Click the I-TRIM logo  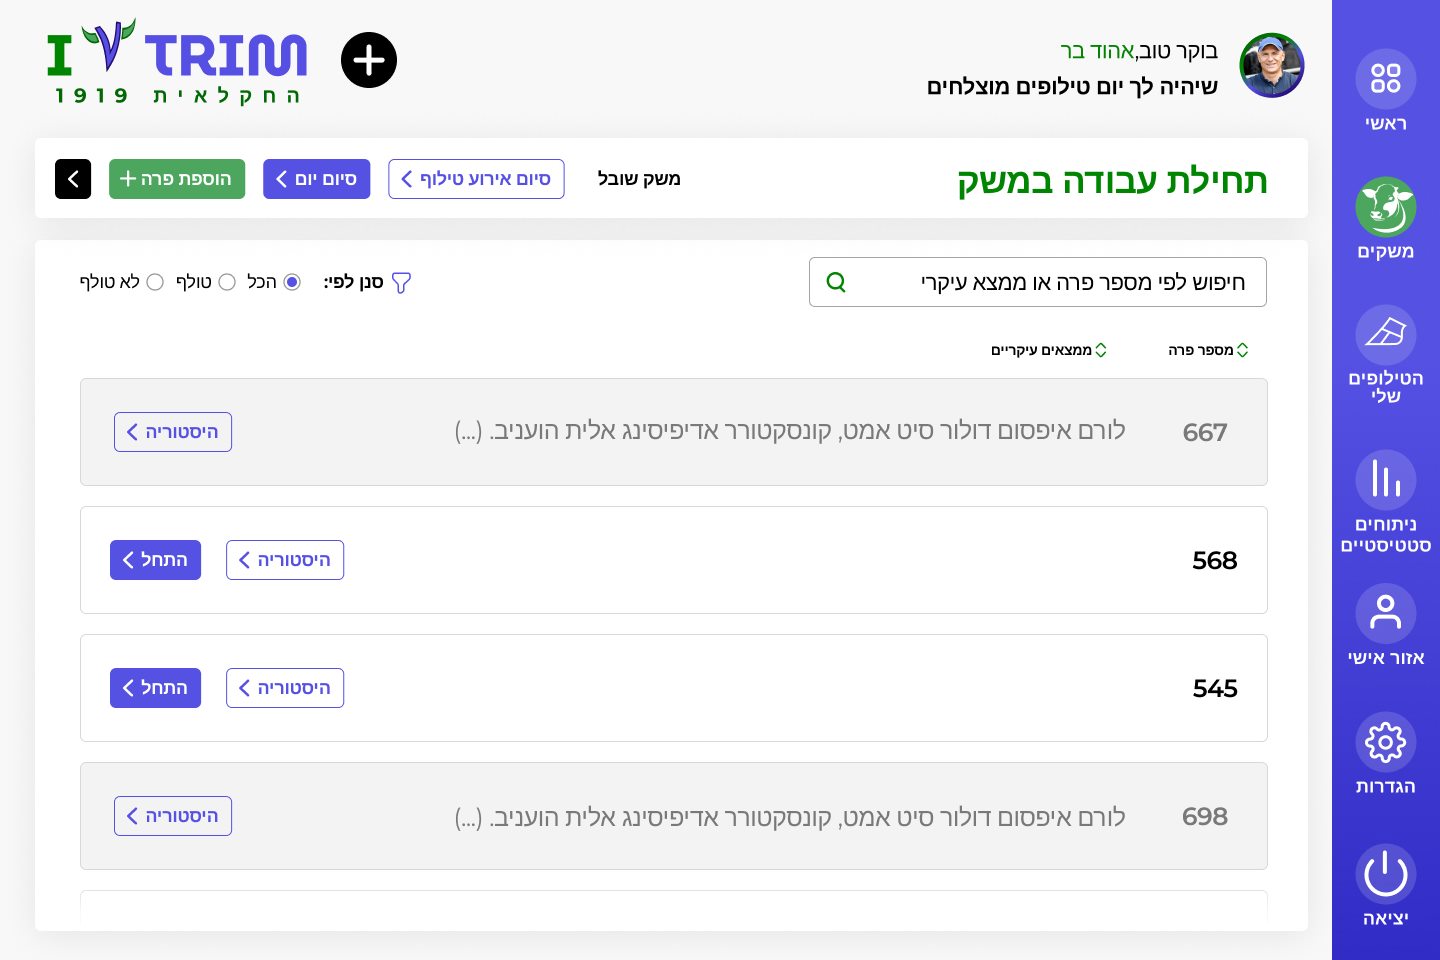[x=177, y=61]
